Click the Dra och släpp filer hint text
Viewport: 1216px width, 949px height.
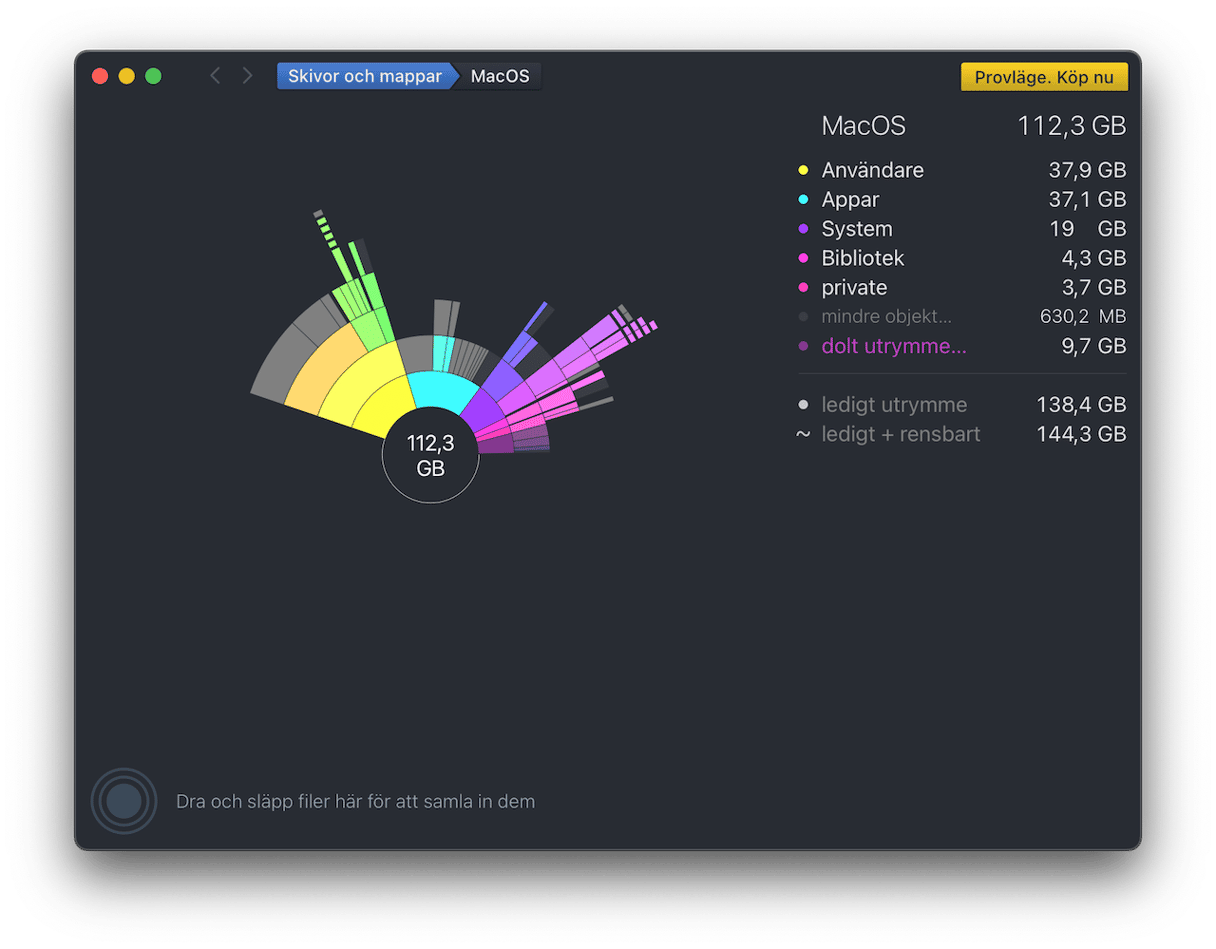[355, 801]
